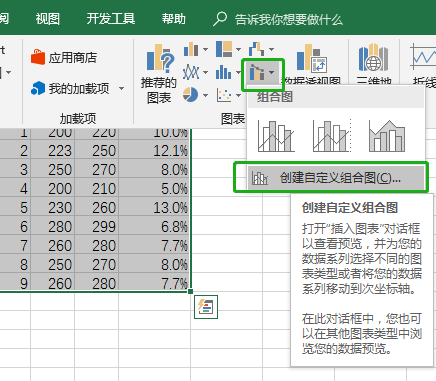Open My Add-ins
Image resolution: width=436 pixels, height=381 pixels.
(70, 88)
